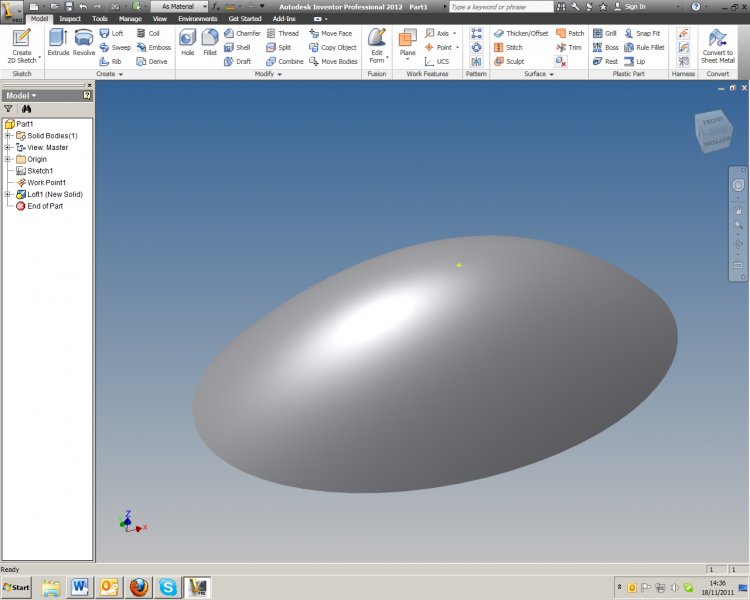Open the Manage tab
The height and width of the screenshot is (600, 750).
point(130,19)
